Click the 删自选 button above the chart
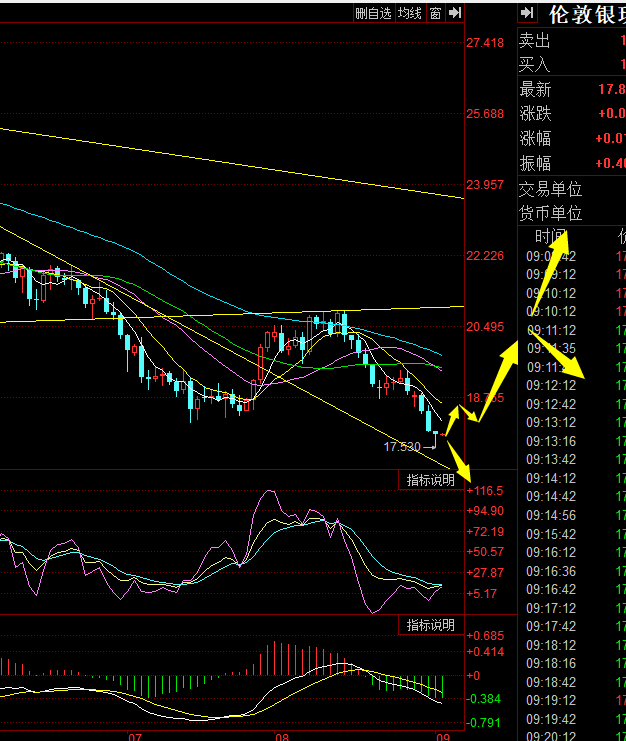The image size is (626, 741). pos(373,13)
